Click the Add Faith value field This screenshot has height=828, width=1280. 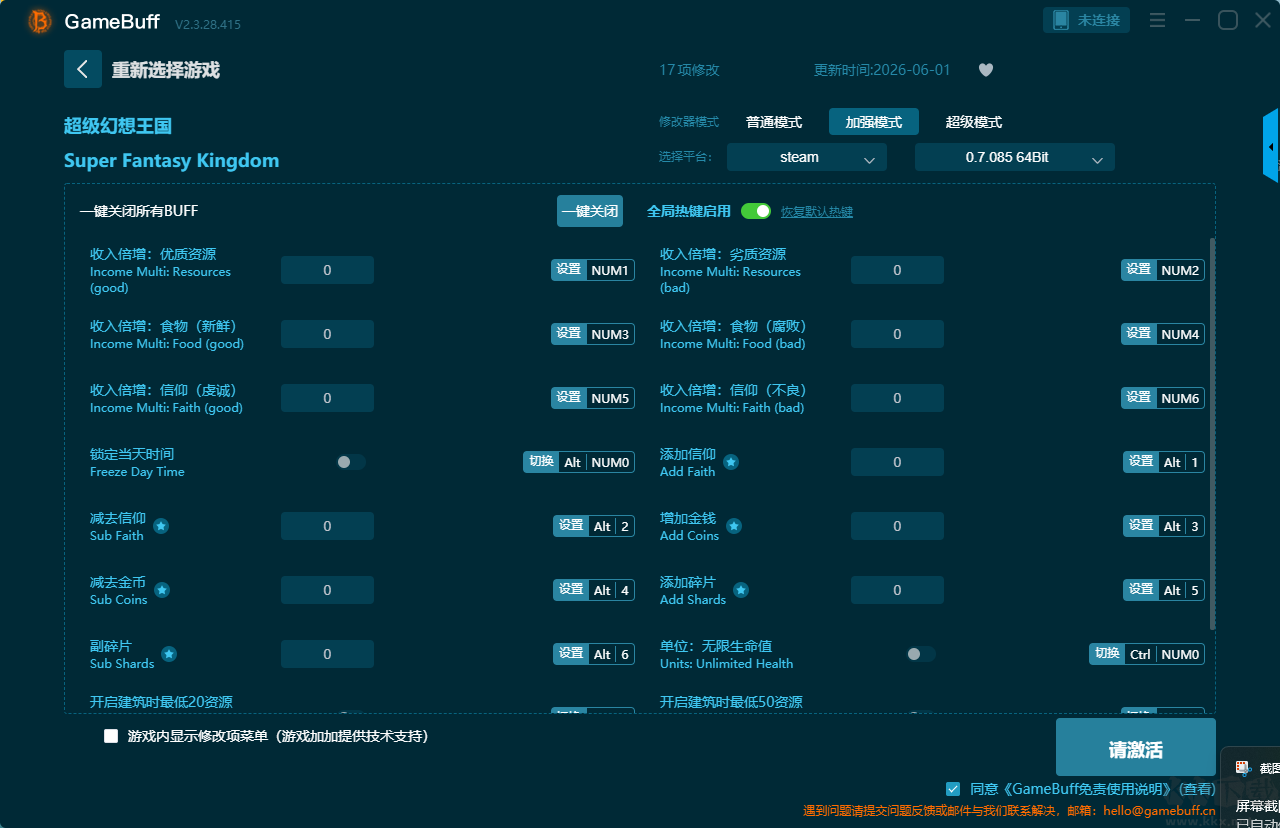tap(897, 462)
